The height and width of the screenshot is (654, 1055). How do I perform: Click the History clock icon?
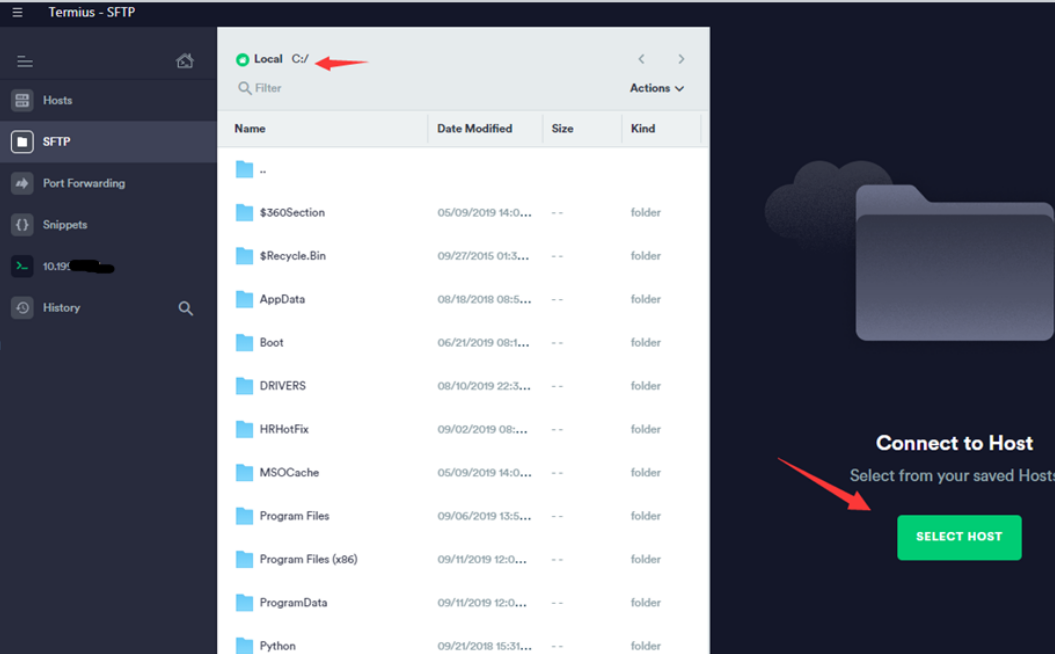pyautogui.click(x=22, y=307)
